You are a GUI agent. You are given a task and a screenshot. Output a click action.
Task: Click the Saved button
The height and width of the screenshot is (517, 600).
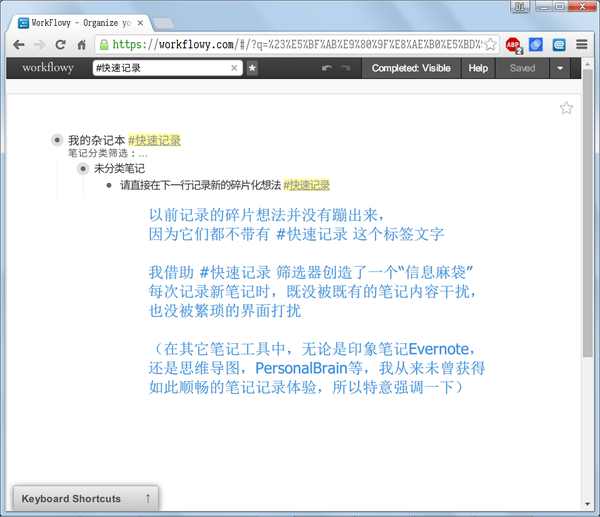pyautogui.click(x=522, y=68)
